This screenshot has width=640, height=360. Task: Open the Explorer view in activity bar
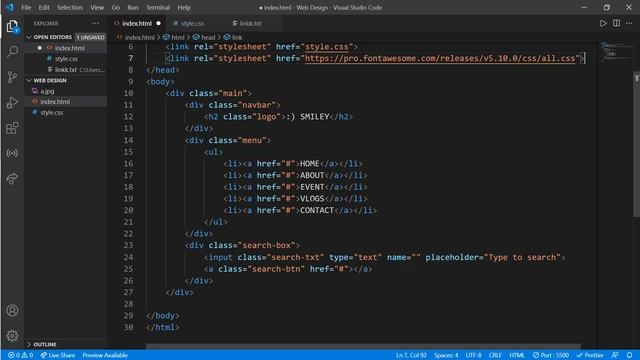pyautogui.click(x=12, y=27)
